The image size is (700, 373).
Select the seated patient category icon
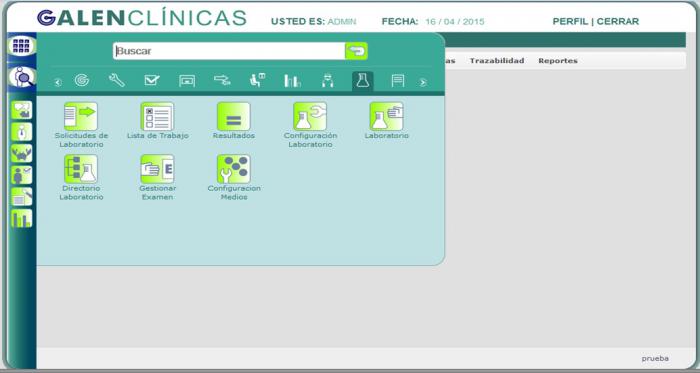pos(257,80)
